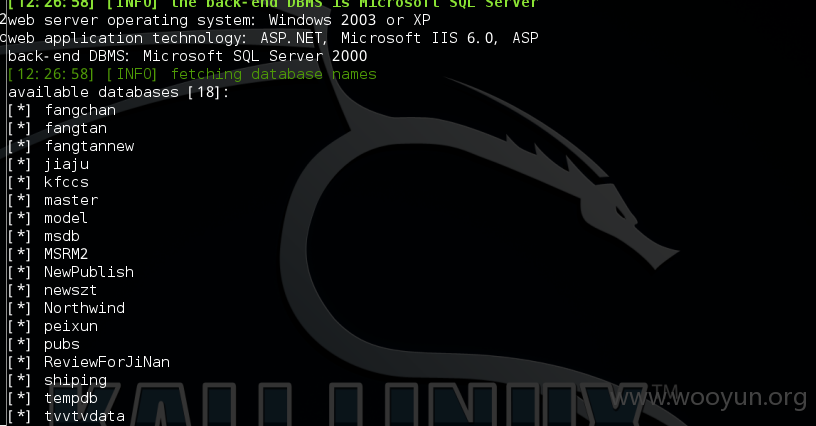Select the 'fetching database names' log message
This screenshot has height=426, width=816.
(274, 74)
